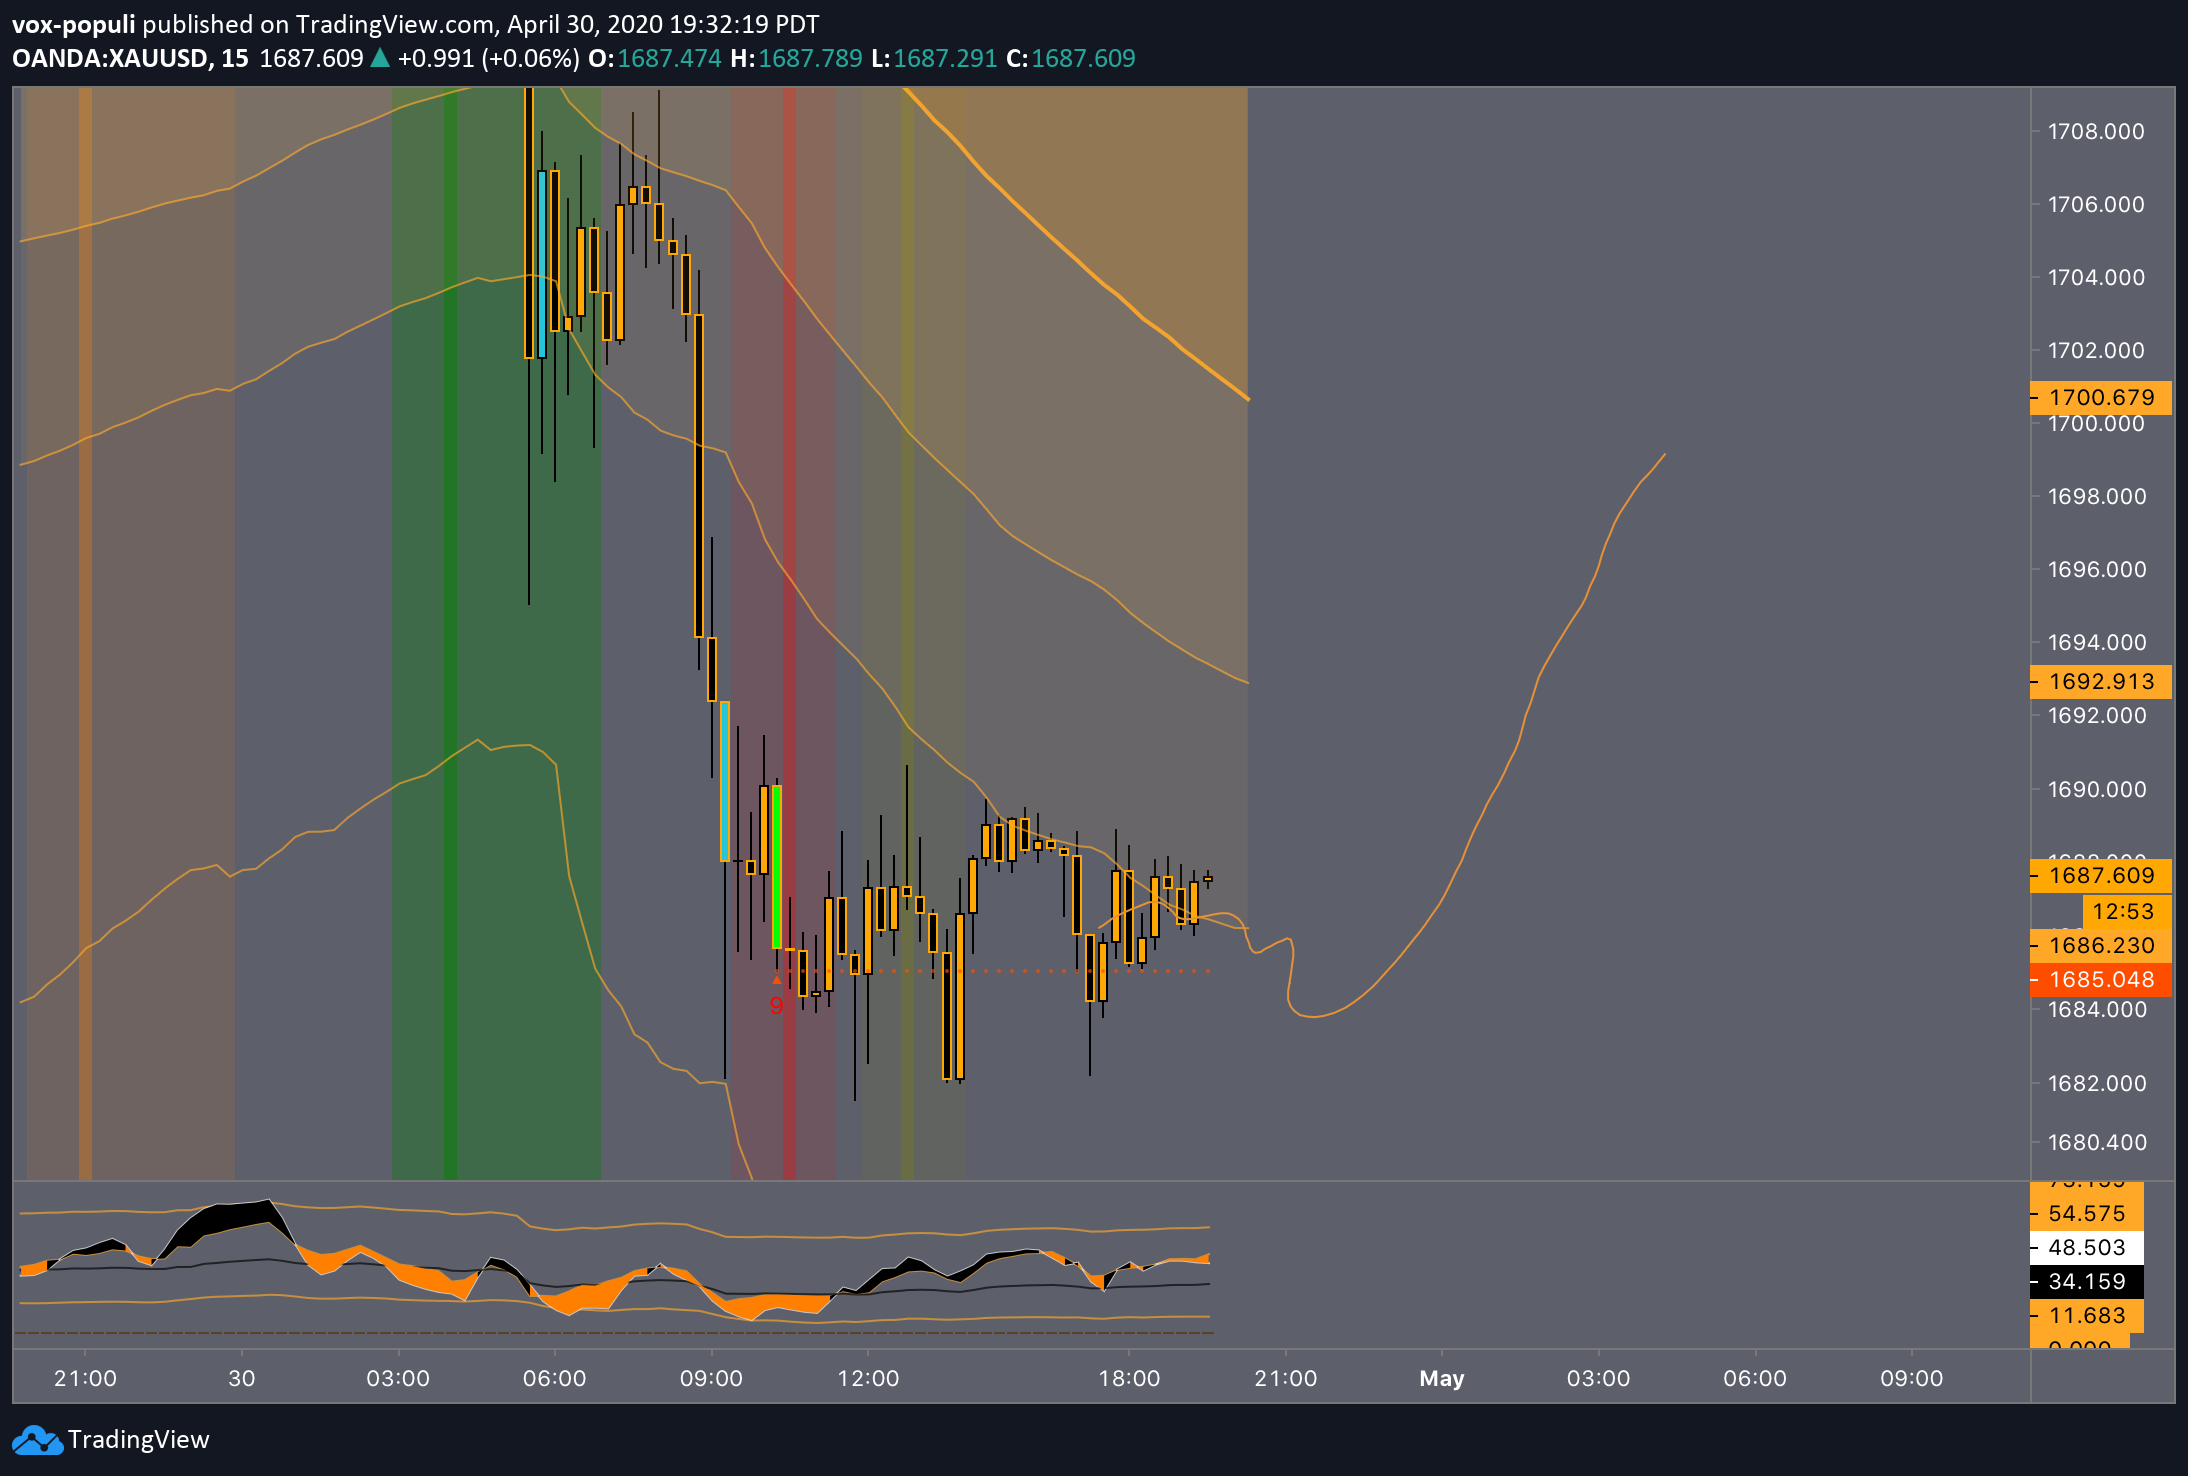Click the 1704.000 price axis tick

click(x=2096, y=277)
